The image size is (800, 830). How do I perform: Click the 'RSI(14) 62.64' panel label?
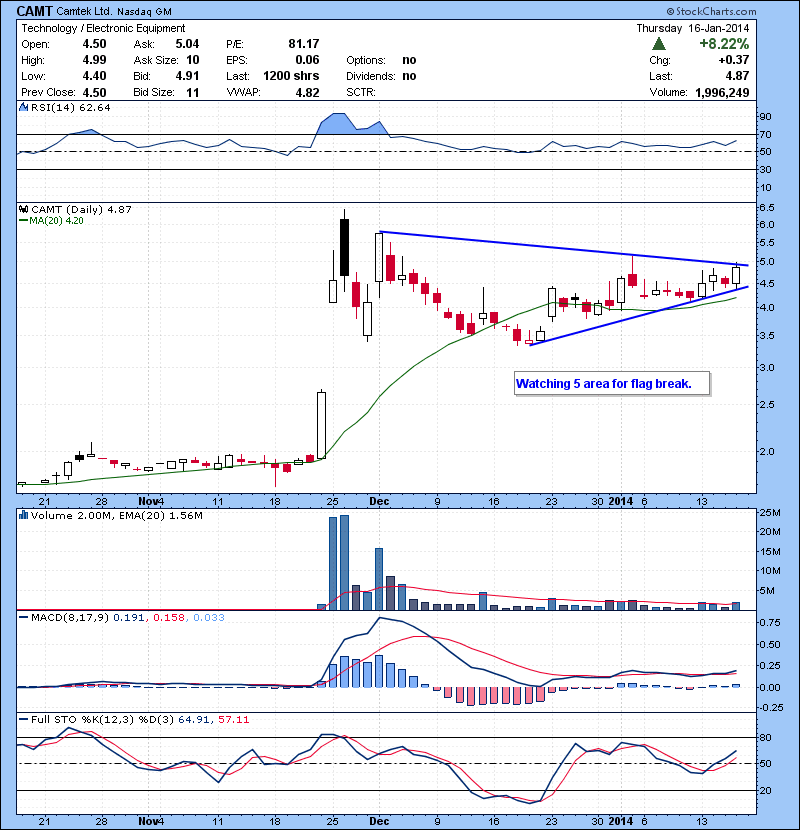(x=71, y=107)
